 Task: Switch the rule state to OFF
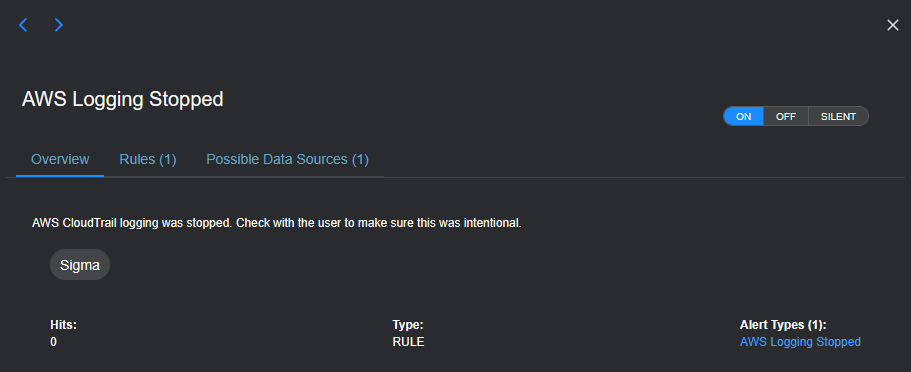786,116
